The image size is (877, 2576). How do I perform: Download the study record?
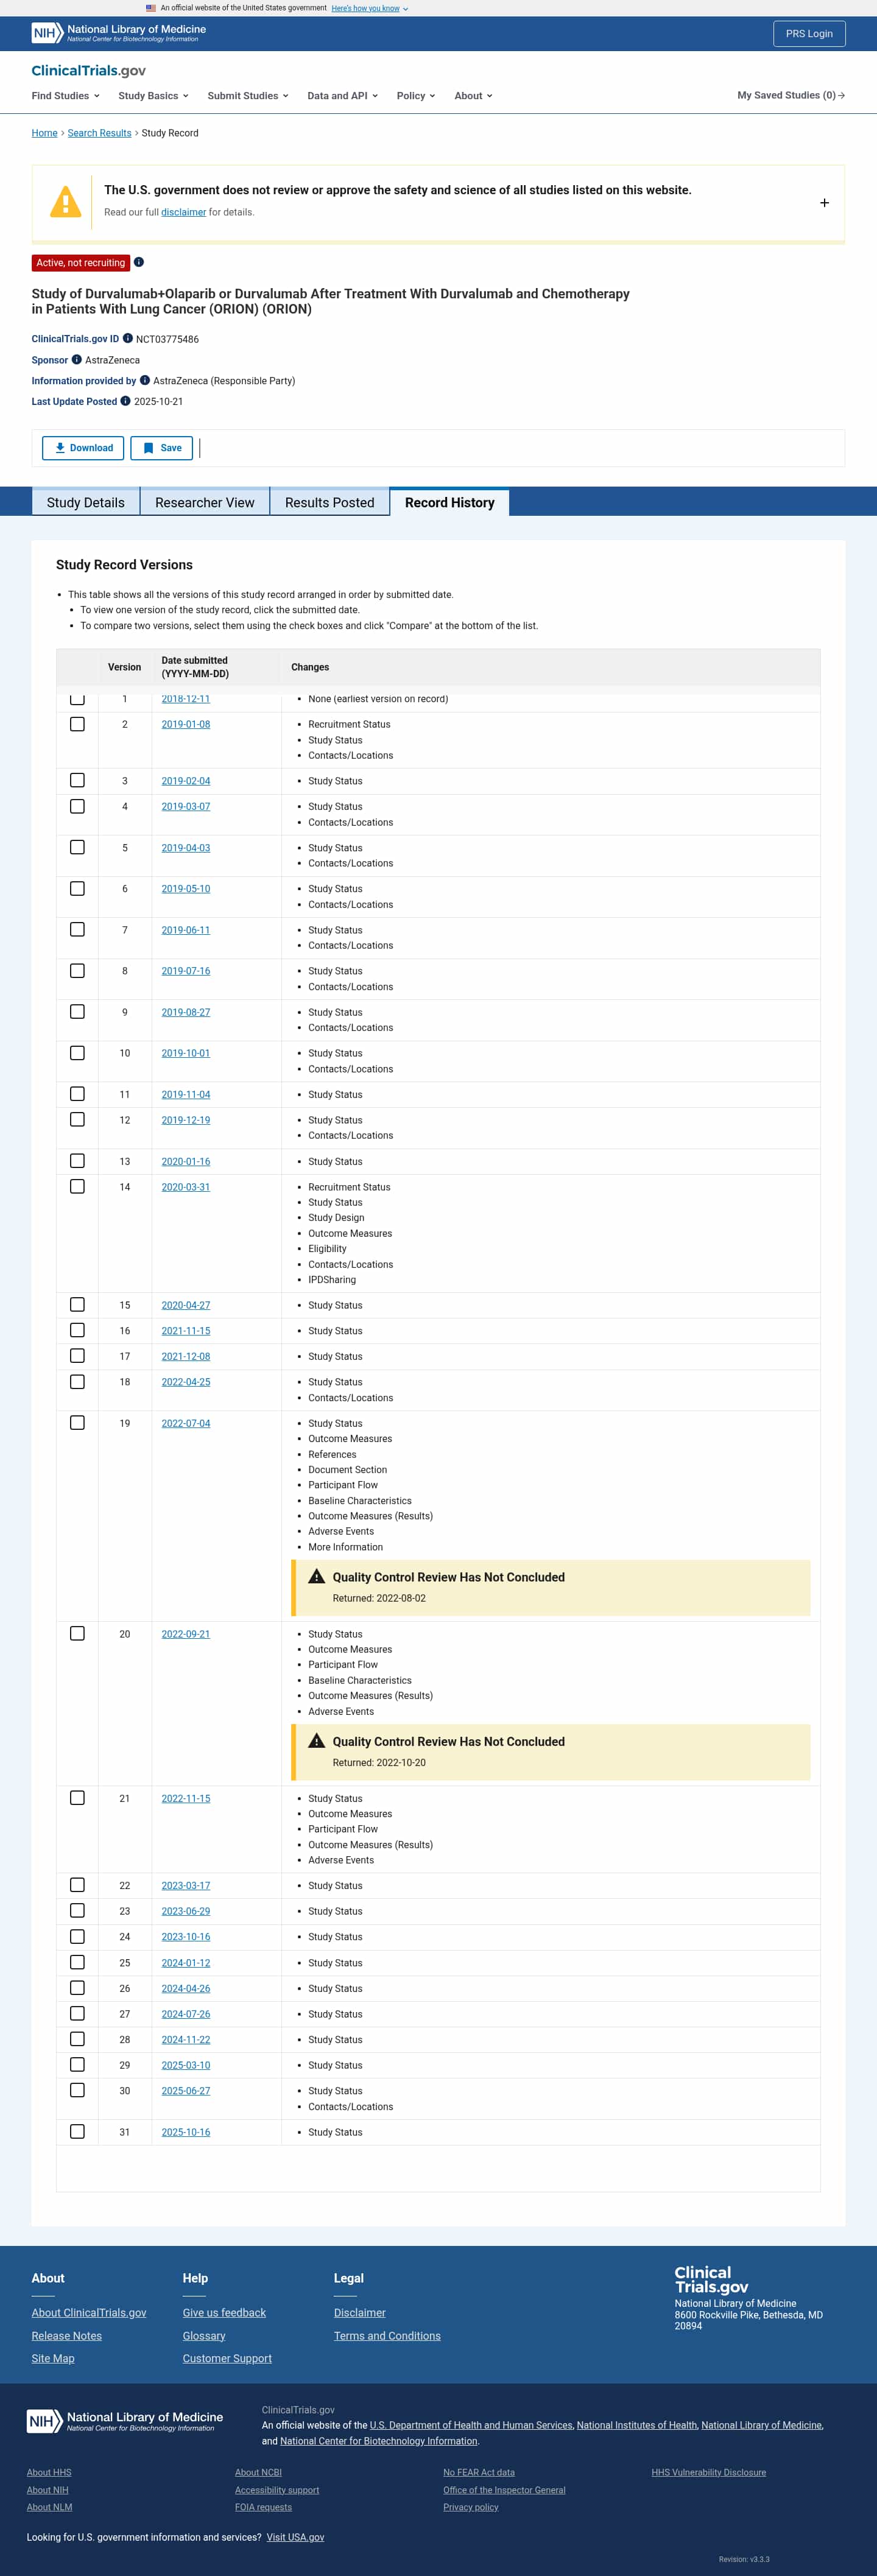pyautogui.click(x=83, y=448)
